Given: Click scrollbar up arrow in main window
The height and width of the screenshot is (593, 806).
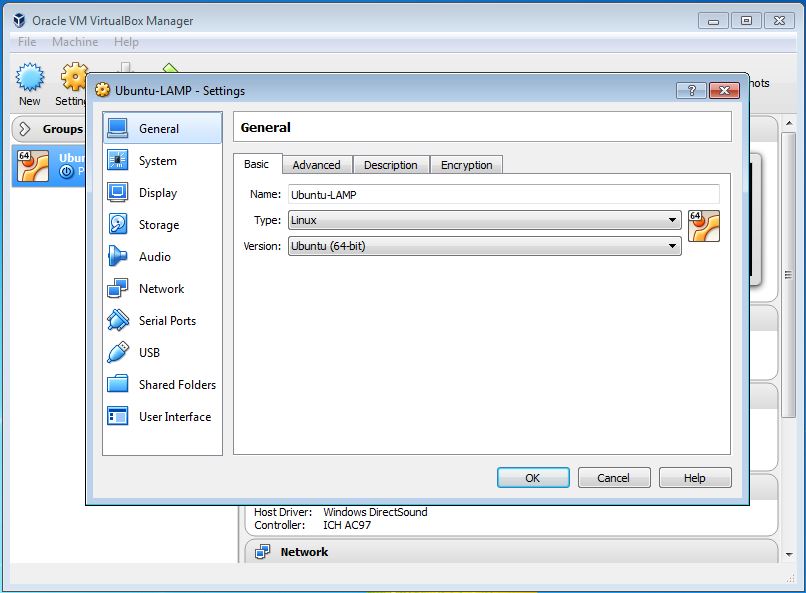Looking at the screenshot, I should pyautogui.click(x=789, y=123).
